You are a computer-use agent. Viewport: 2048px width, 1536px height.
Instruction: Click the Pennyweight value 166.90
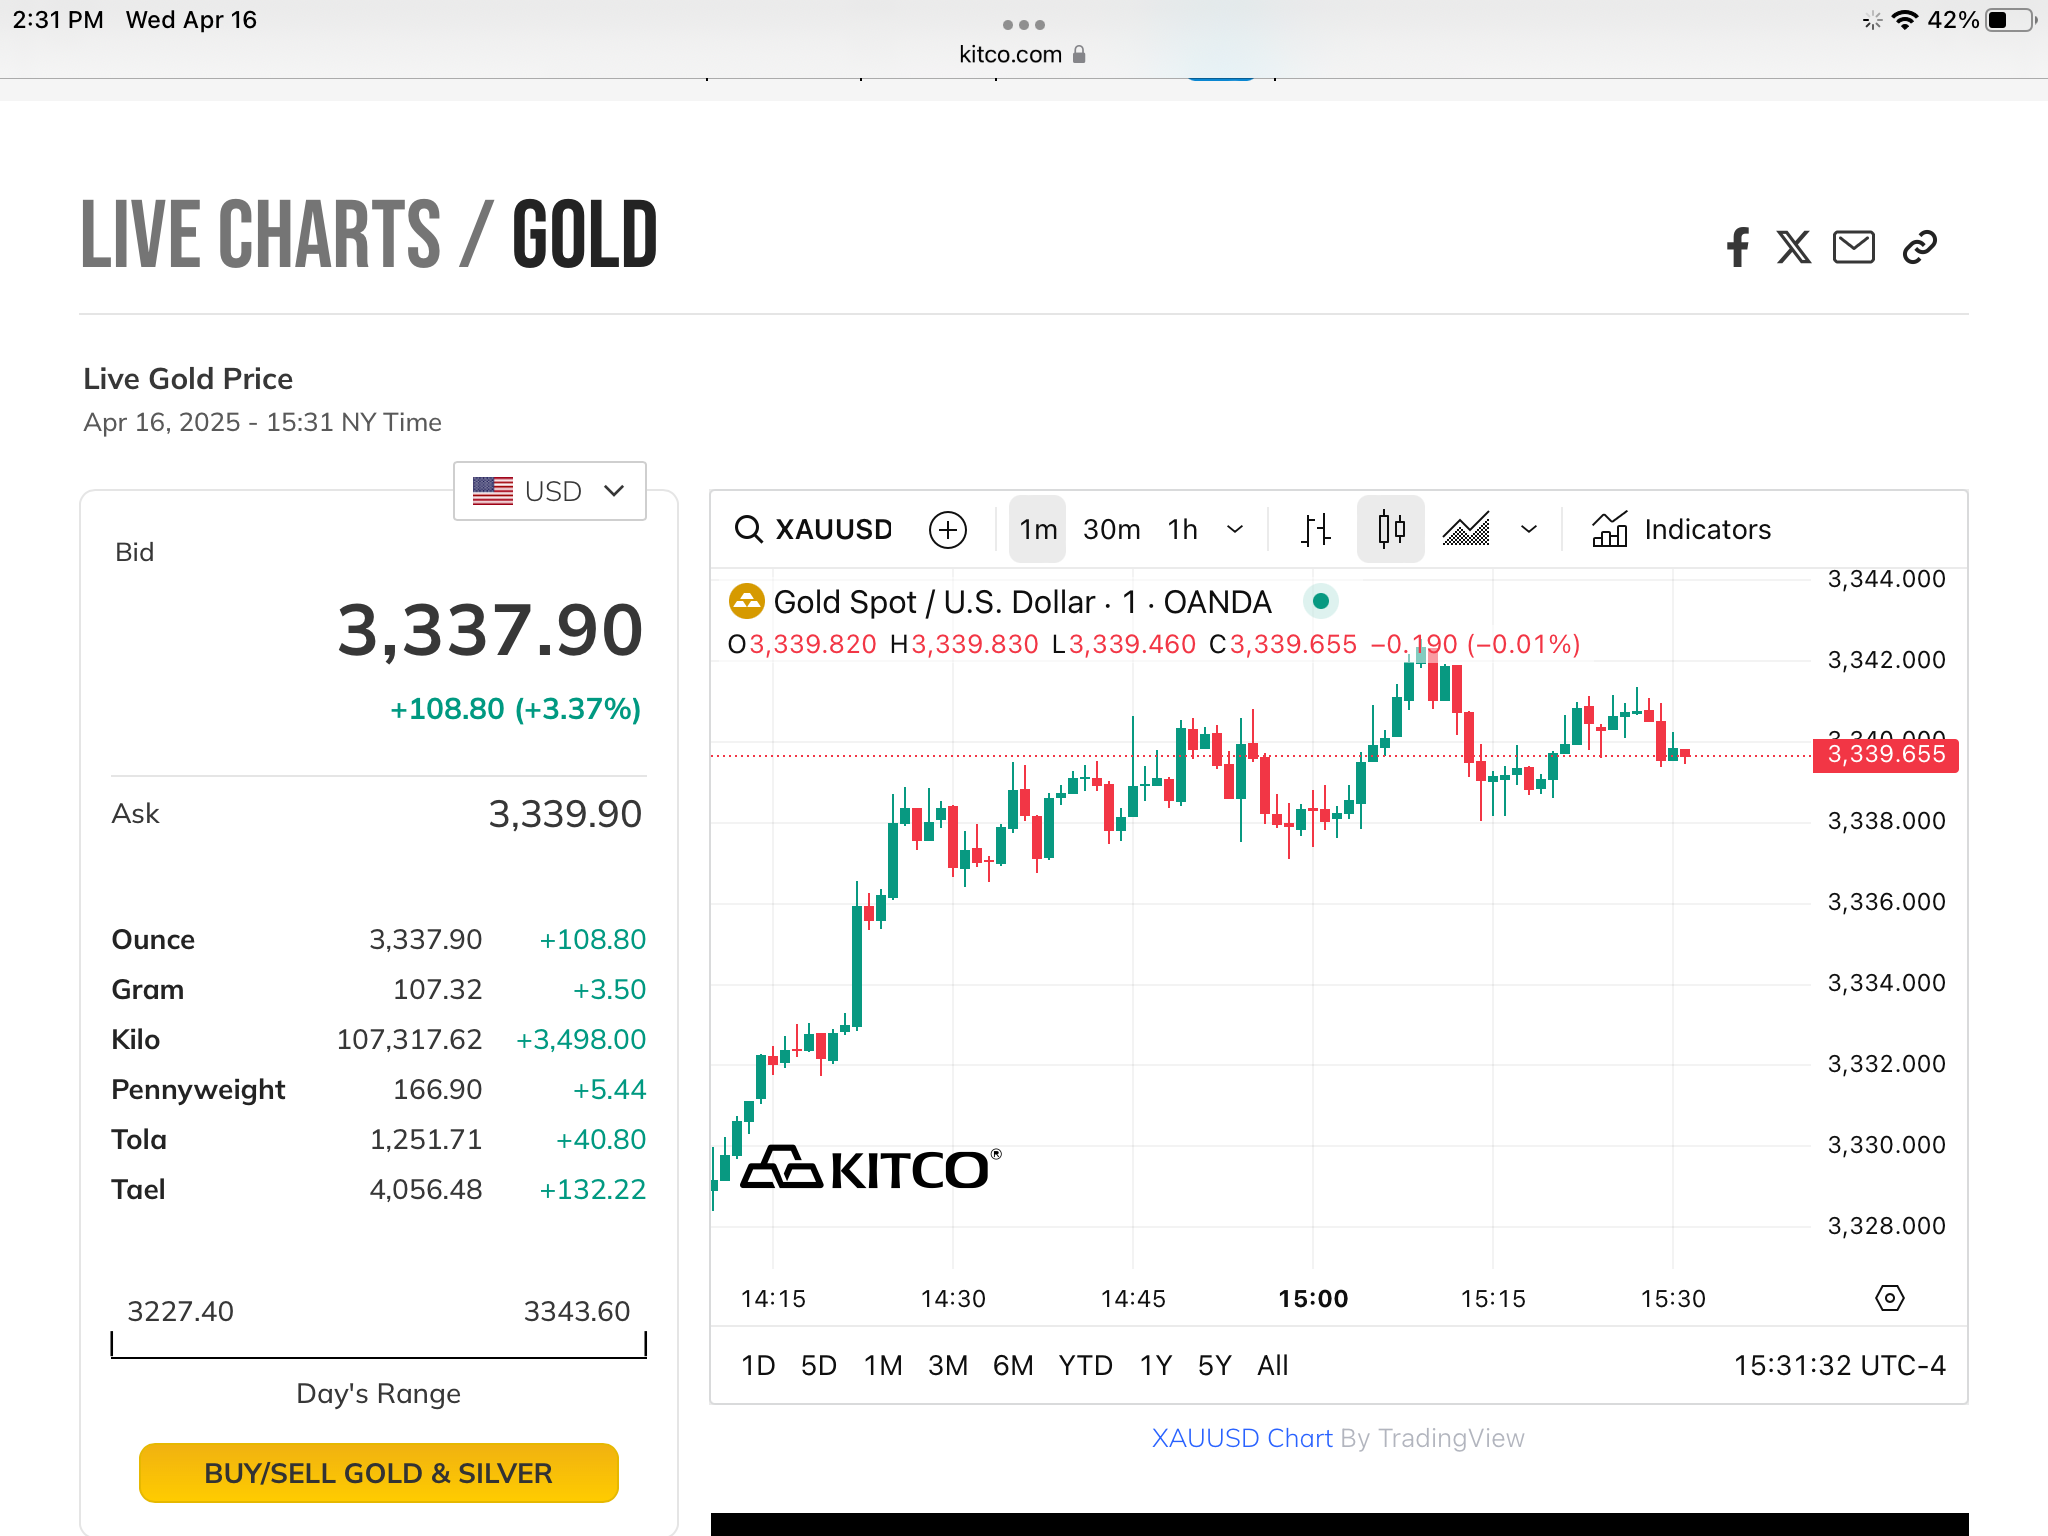(437, 1090)
